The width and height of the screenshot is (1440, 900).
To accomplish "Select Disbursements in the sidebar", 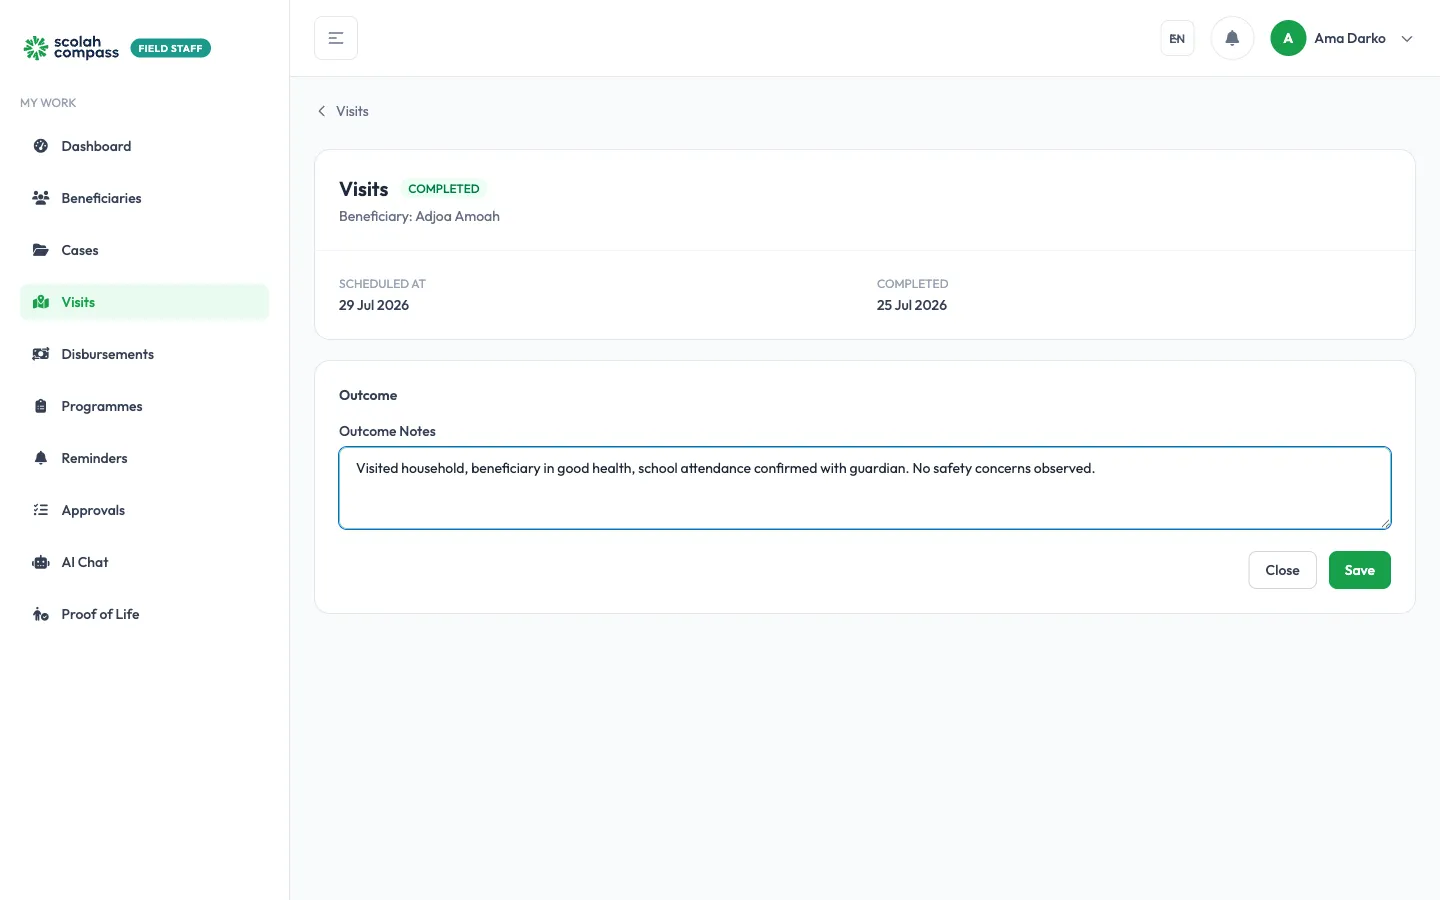I will pos(144,354).
